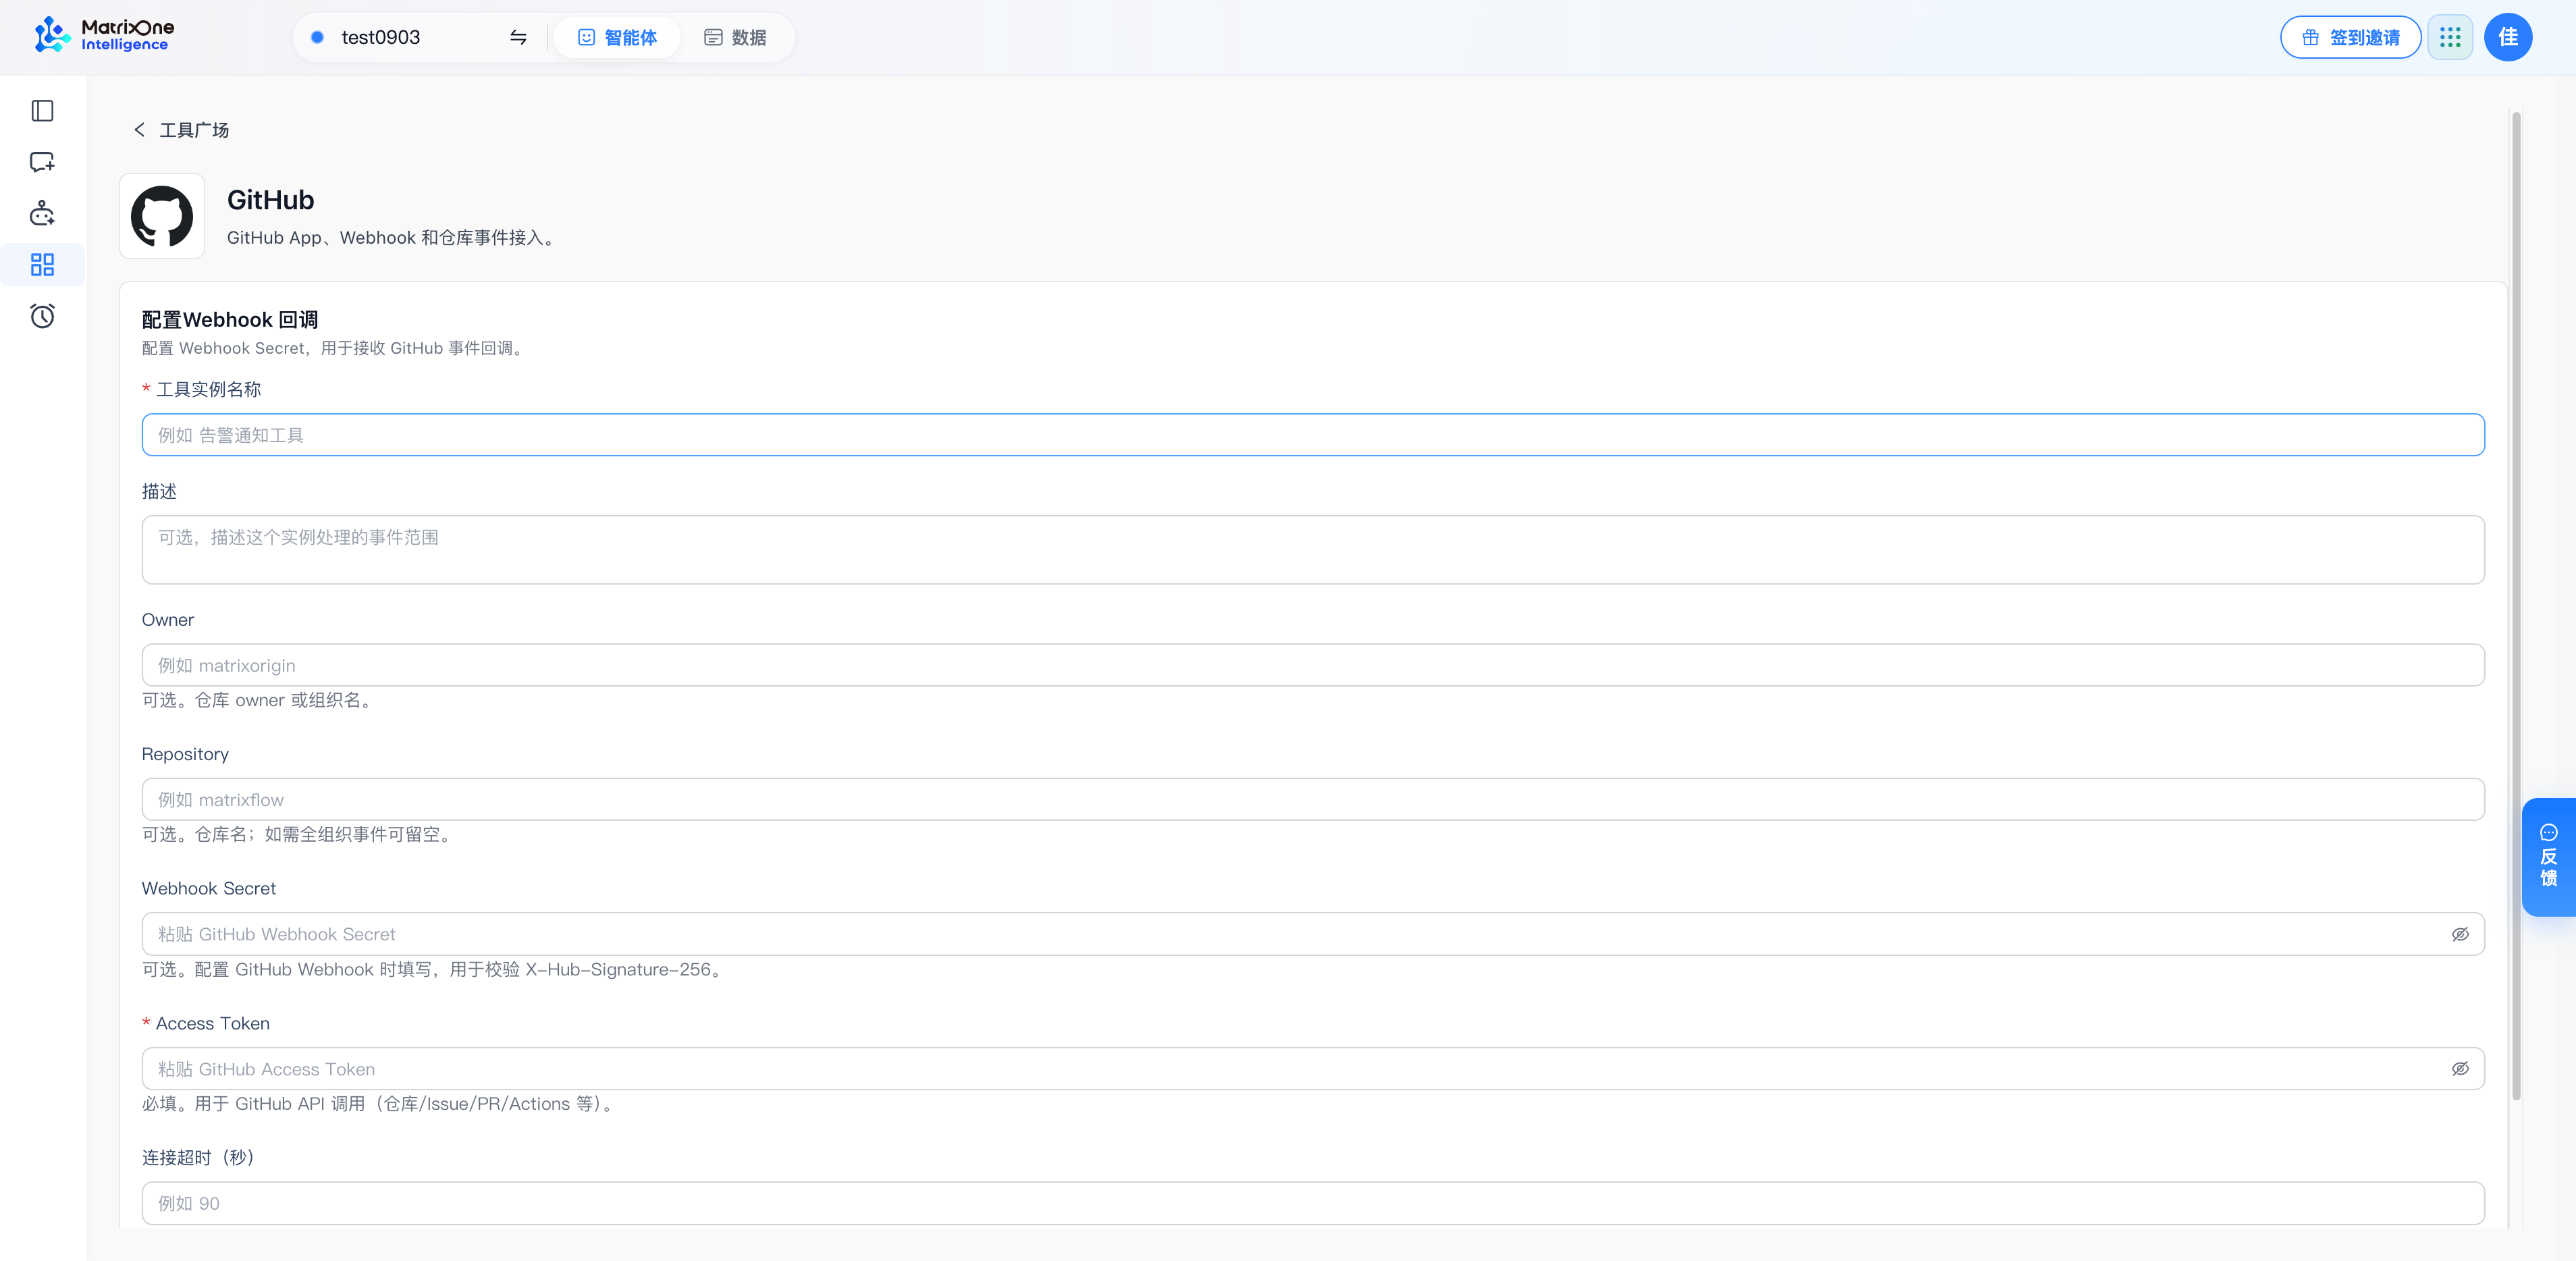Click the GitHub logo image

coord(162,216)
